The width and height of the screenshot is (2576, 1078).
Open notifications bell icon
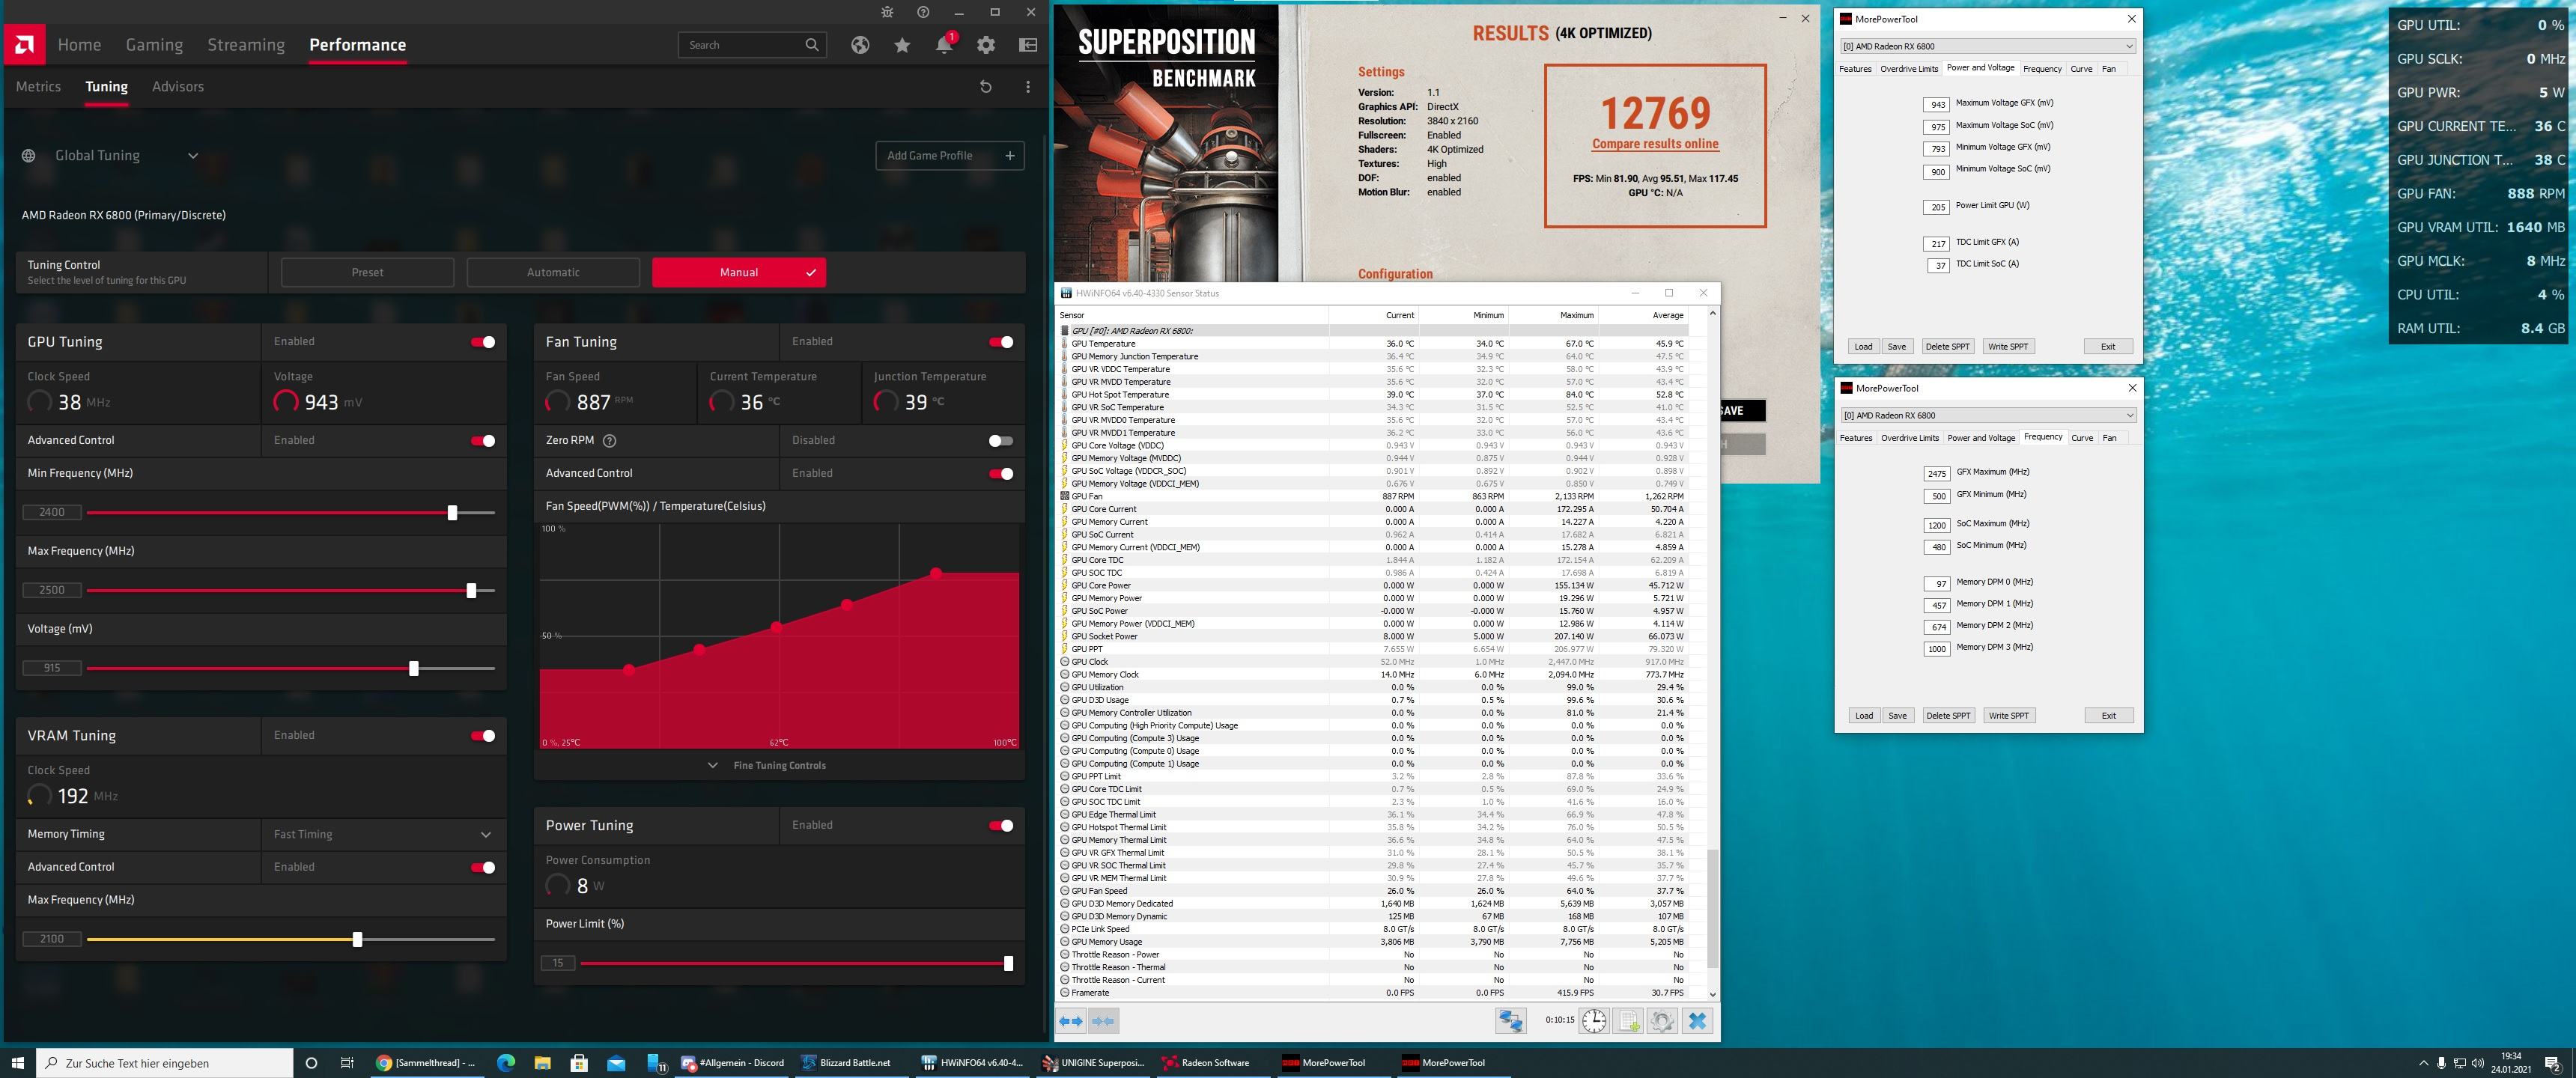coord(943,45)
